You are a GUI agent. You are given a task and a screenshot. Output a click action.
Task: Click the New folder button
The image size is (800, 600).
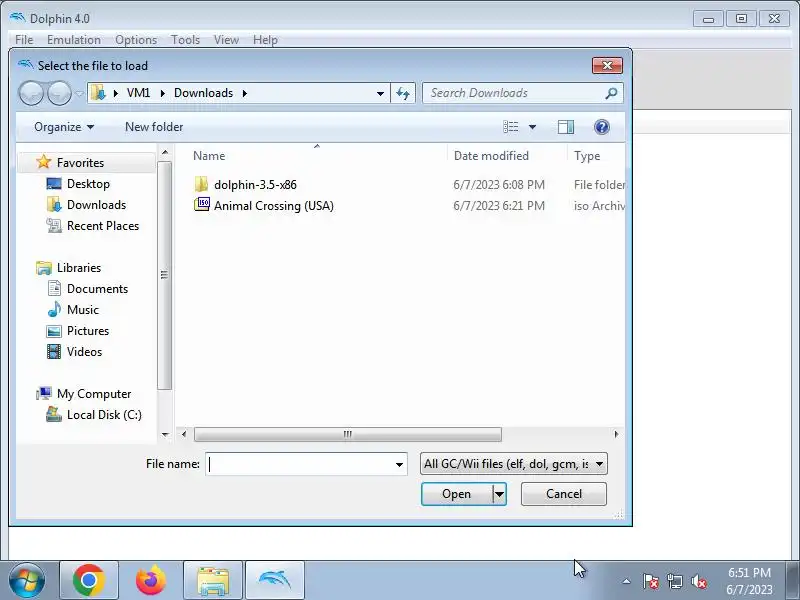tap(154, 127)
